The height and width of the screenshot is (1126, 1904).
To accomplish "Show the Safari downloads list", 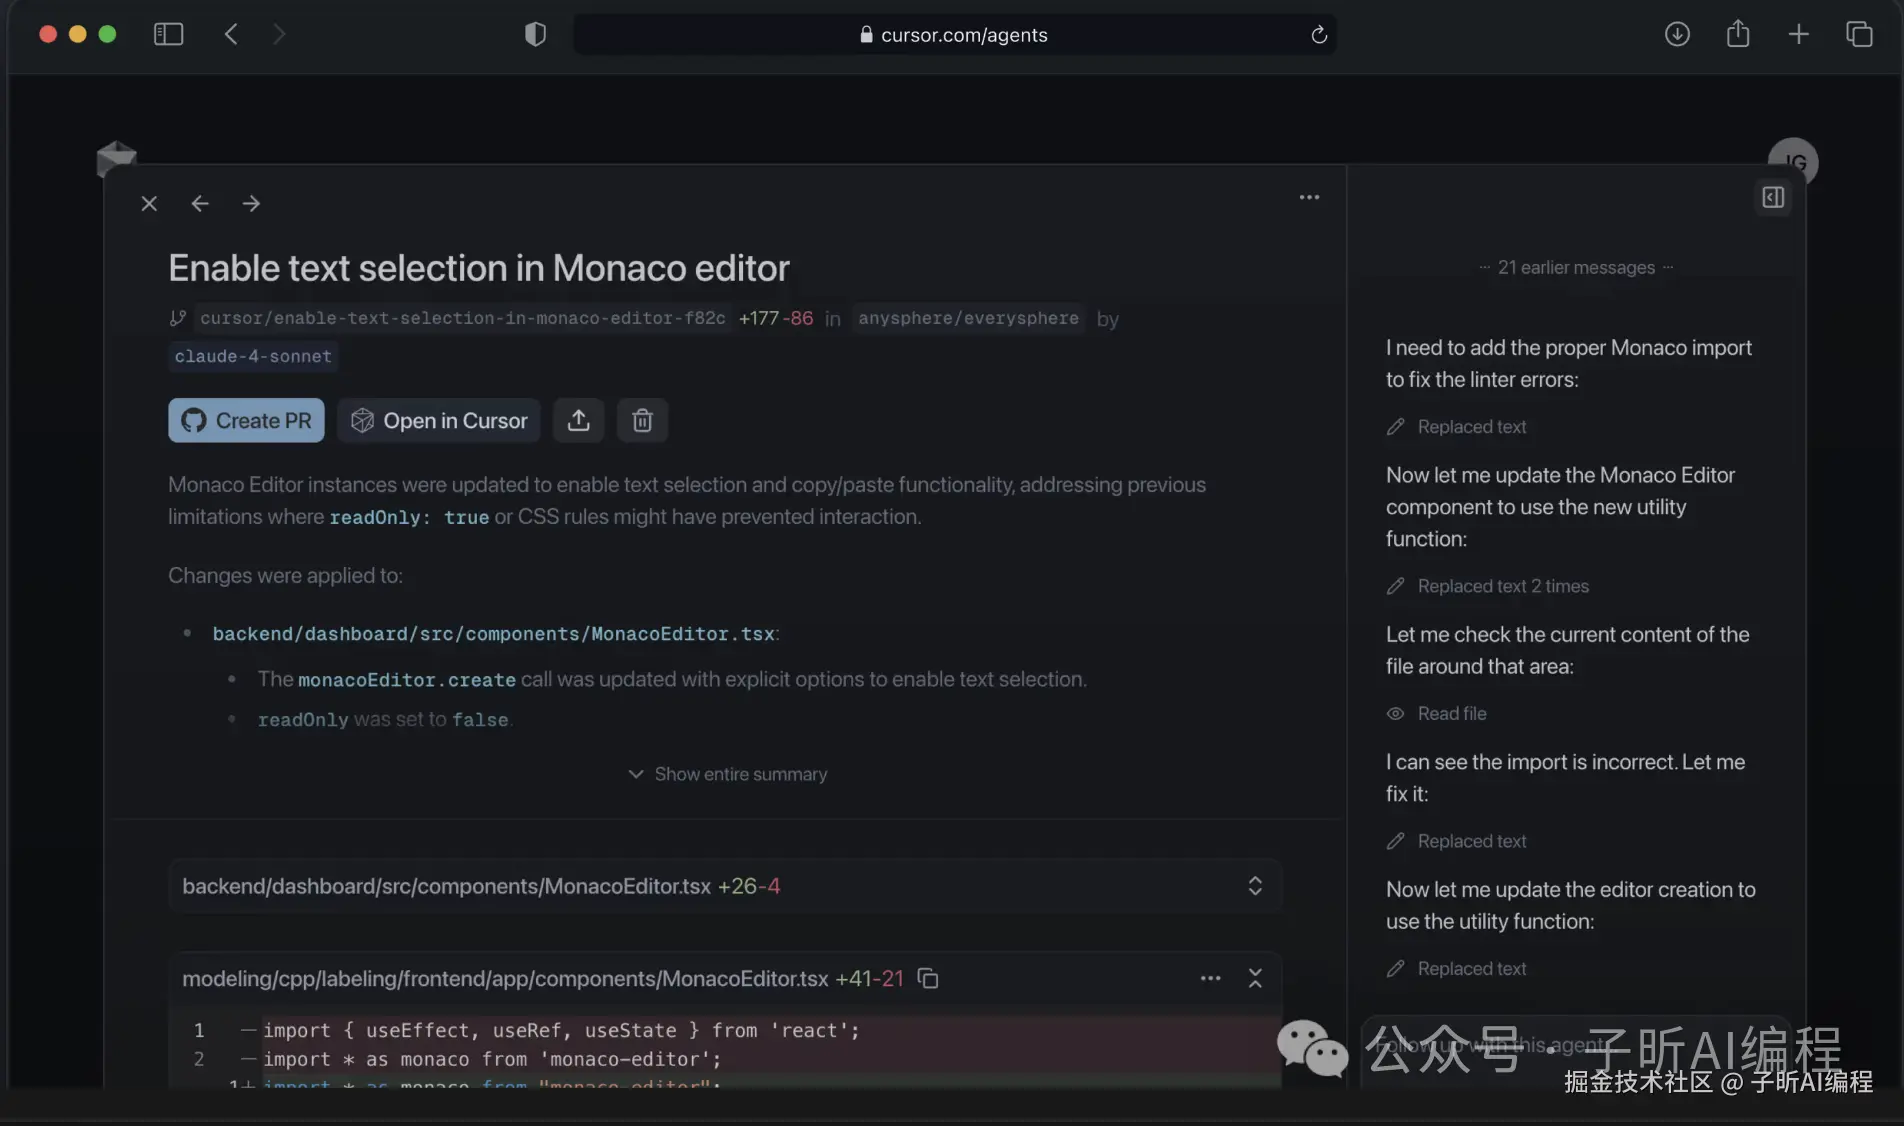I will tap(1677, 34).
